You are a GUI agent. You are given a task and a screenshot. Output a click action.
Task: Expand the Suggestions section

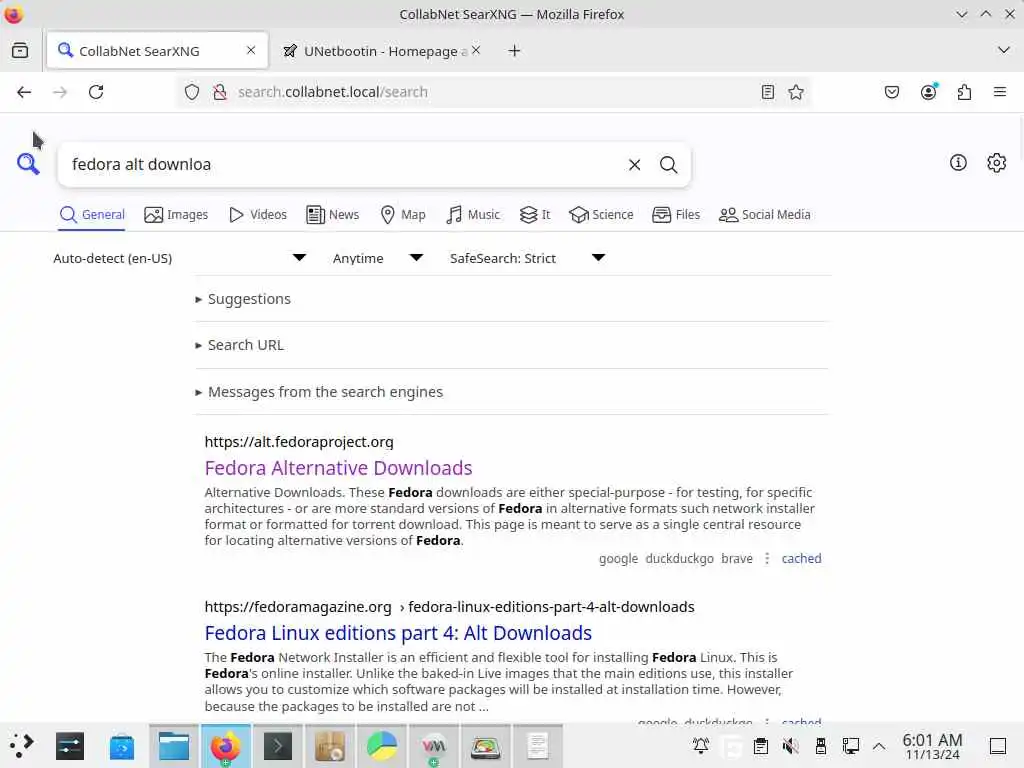(x=243, y=299)
